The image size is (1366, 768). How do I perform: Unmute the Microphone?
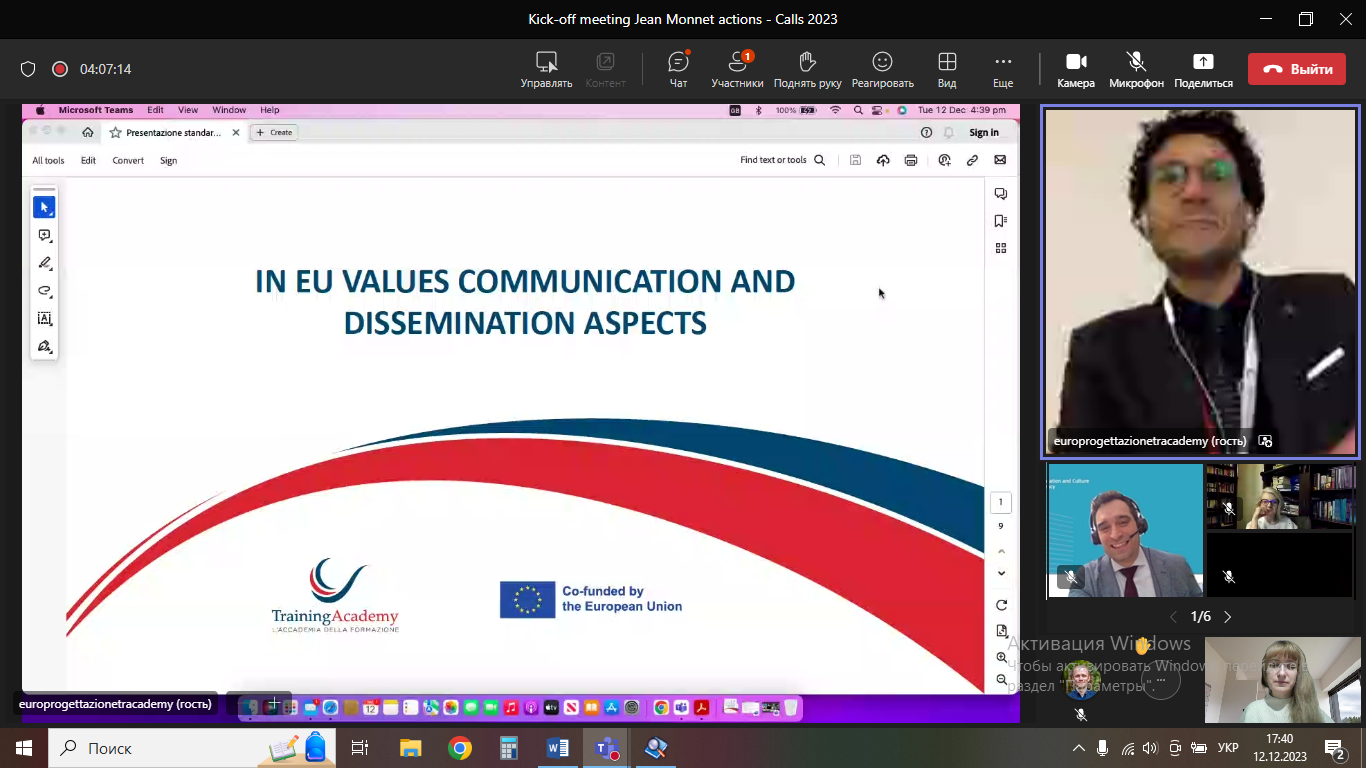(x=1136, y=69)
